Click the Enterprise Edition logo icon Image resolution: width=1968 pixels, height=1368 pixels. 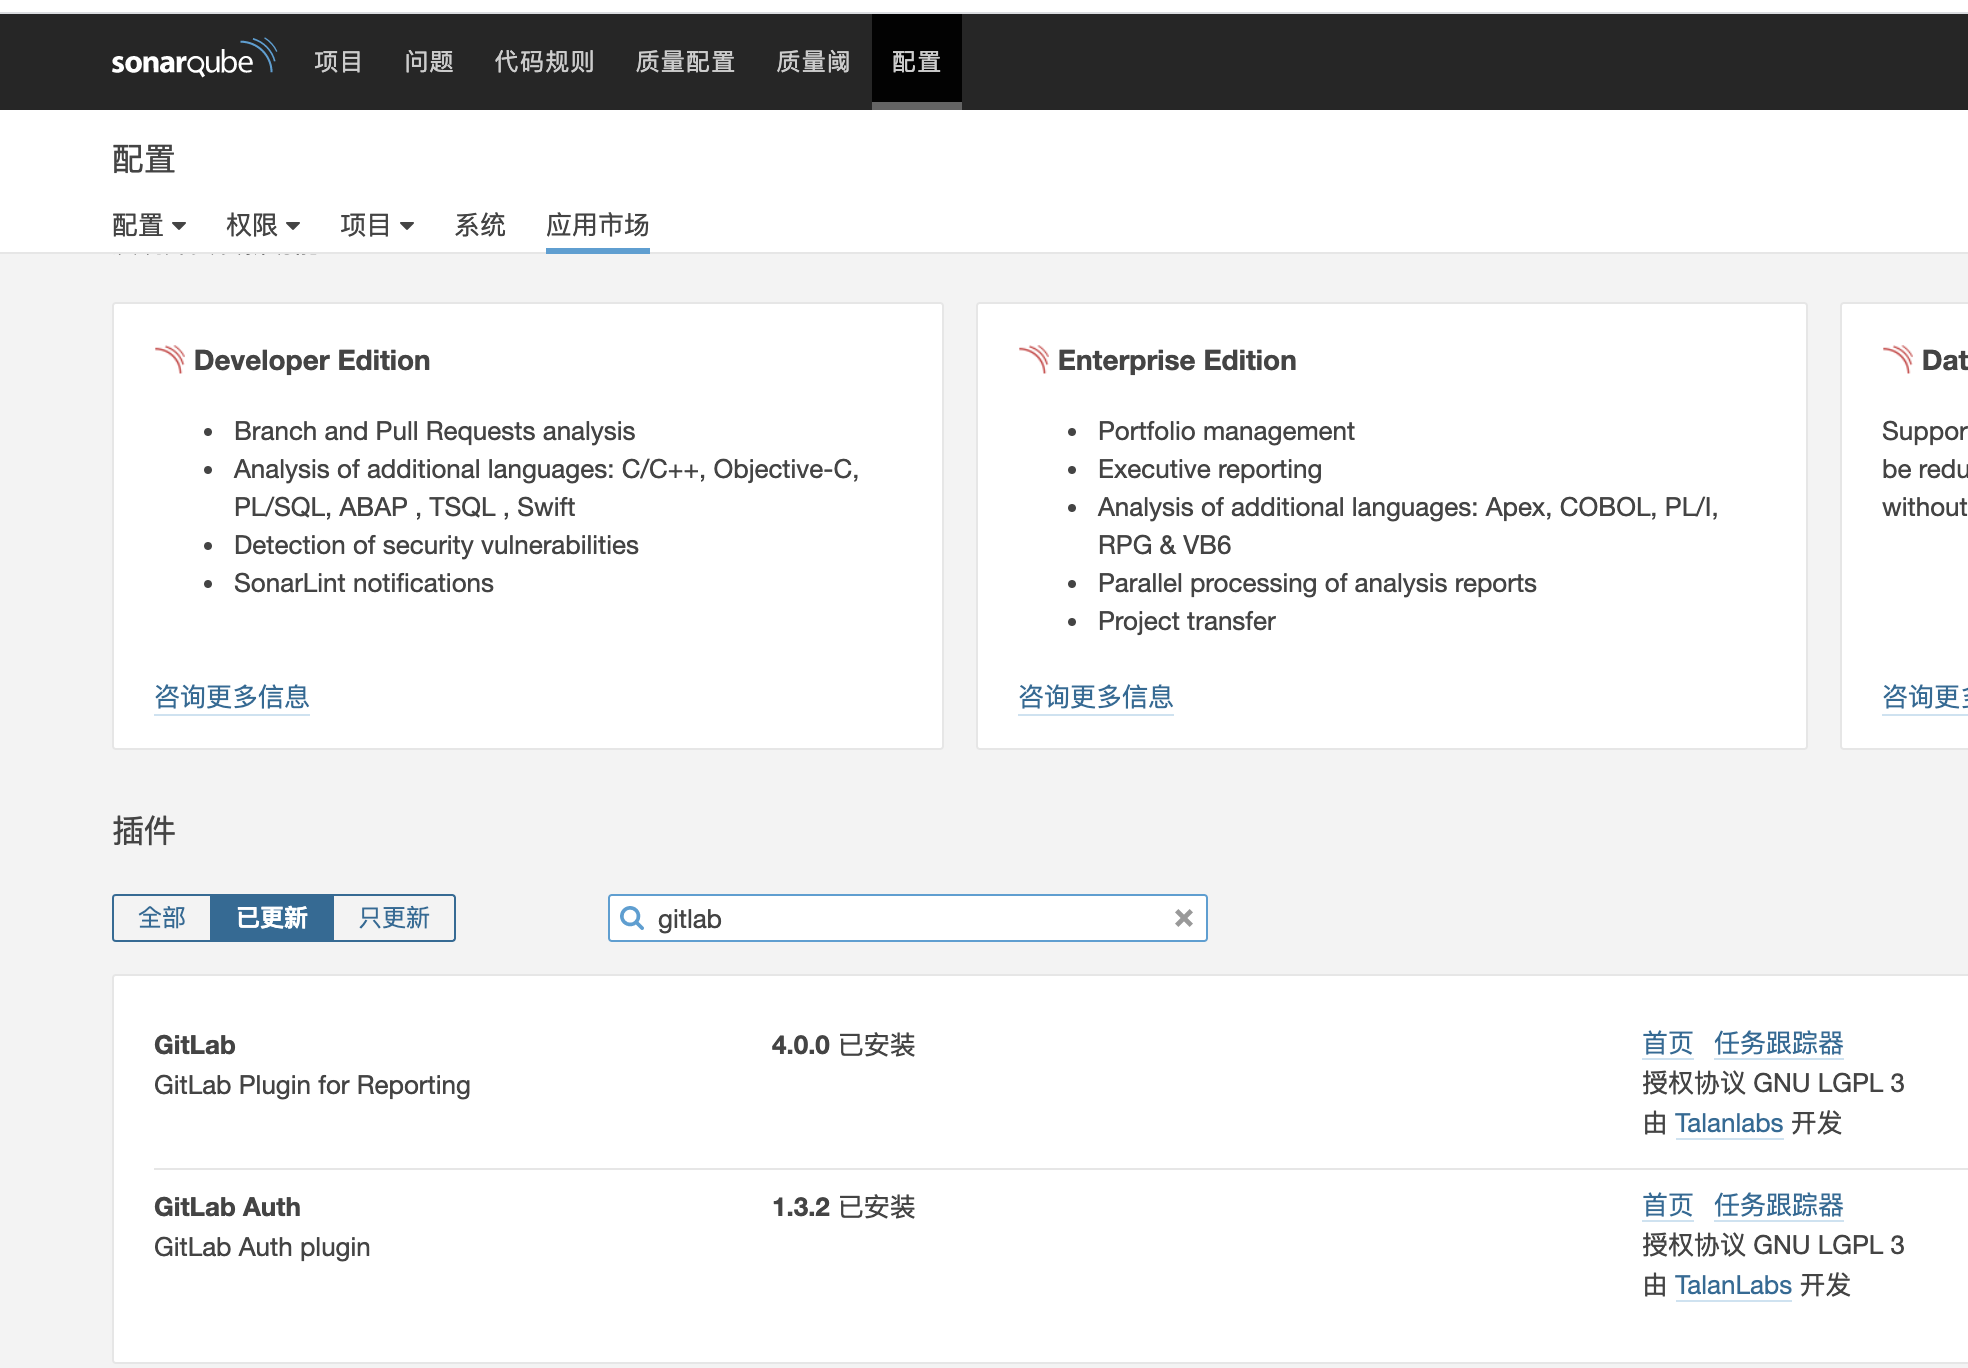click(x=1034, y=360)
